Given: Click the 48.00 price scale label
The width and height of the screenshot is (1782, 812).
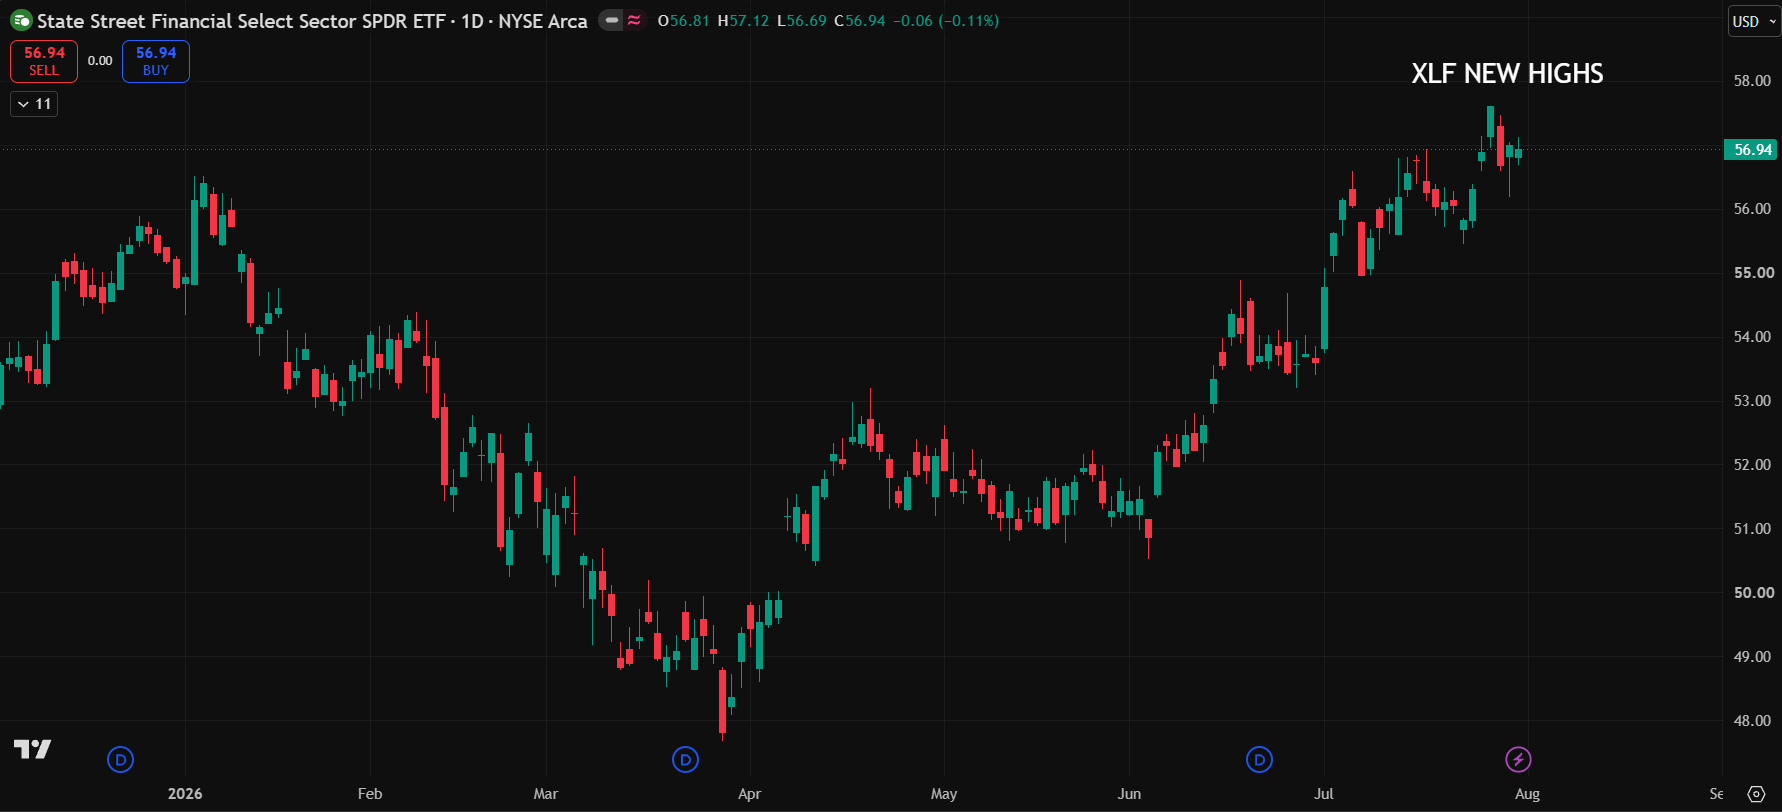Looking at the screenshot, I should coord(1752,721).
